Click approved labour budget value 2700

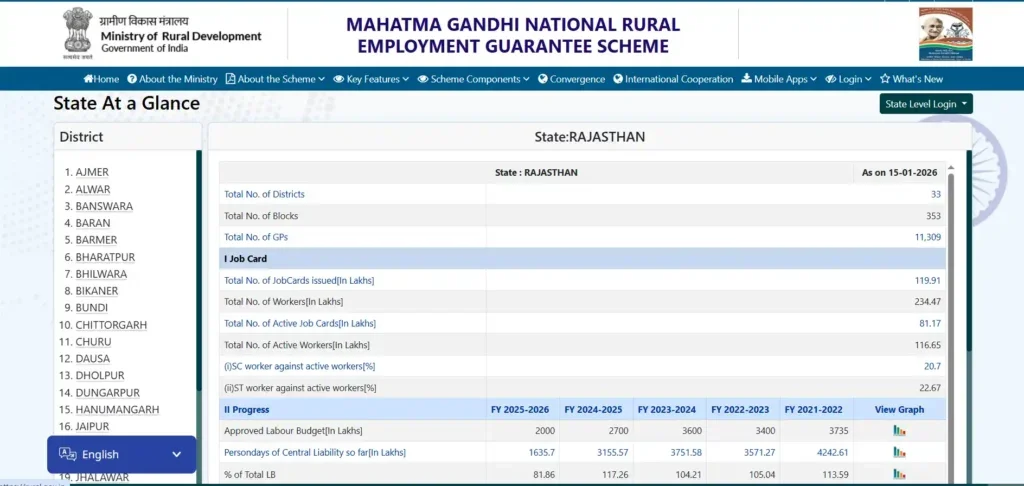pyautogui.click(x=618, y=430)
